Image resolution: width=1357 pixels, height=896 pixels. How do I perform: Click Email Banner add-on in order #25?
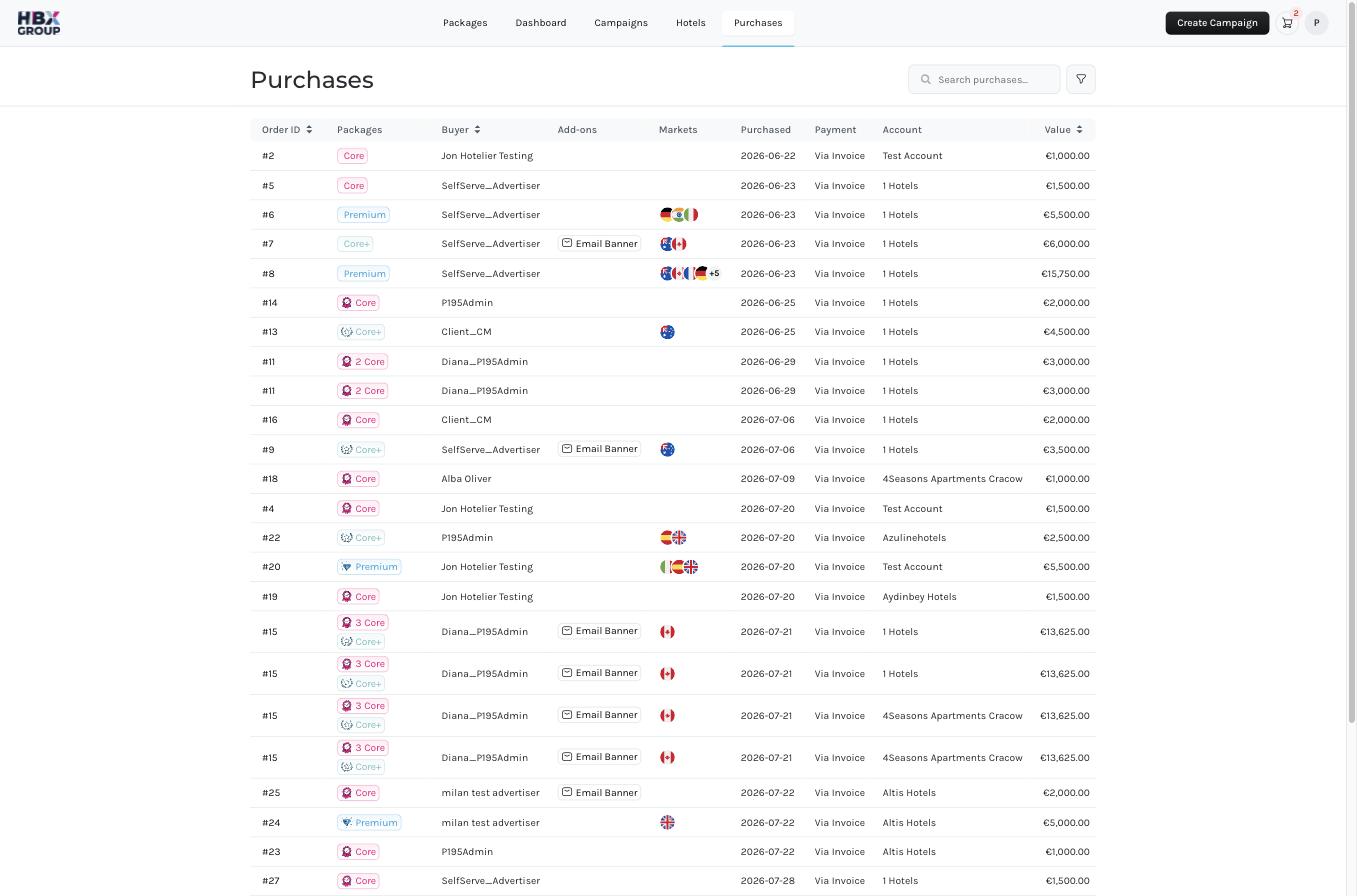point(599,793)
